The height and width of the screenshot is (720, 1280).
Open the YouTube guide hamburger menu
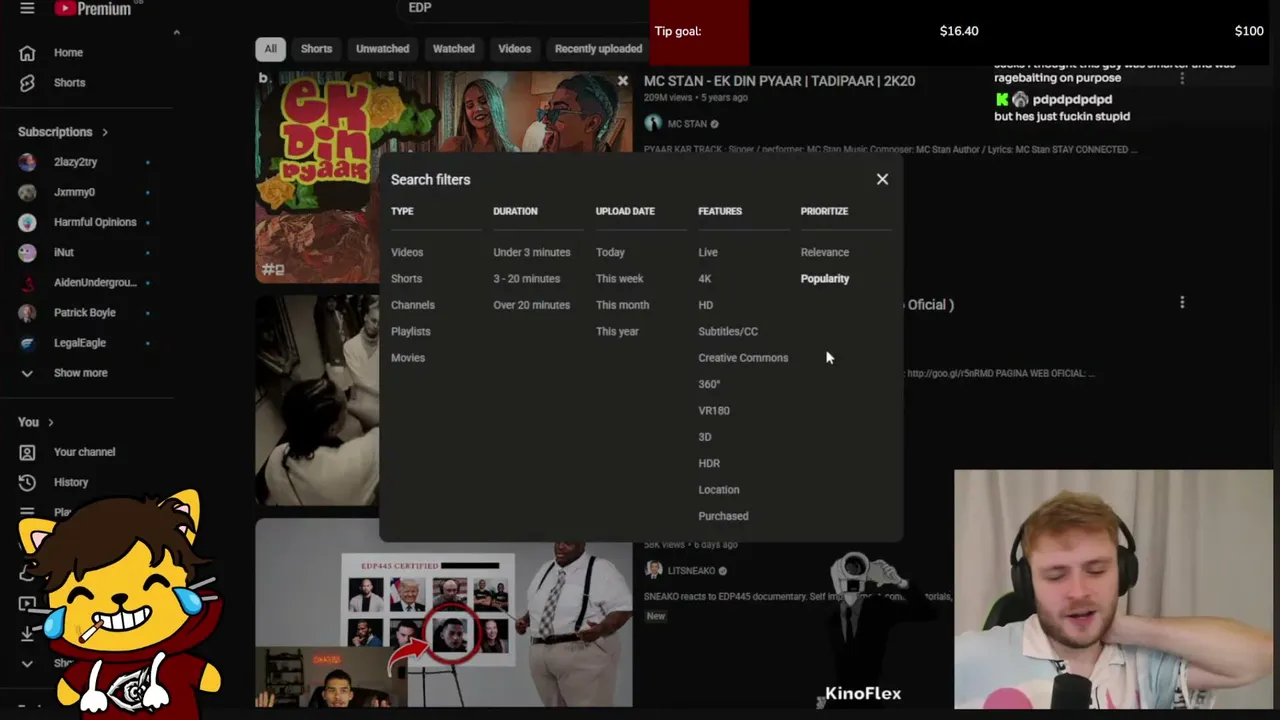pyautogui.click(x=27, y=8)
